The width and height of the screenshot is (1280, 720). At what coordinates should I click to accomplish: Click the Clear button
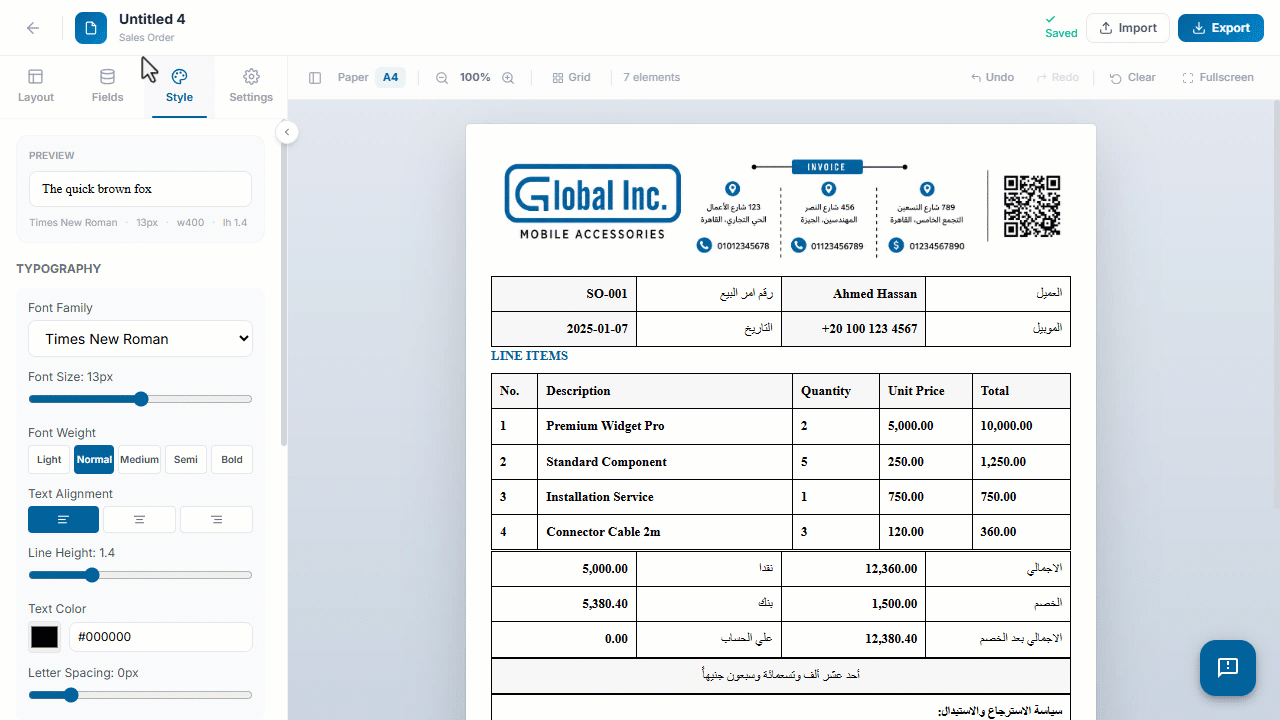(x=1132, y=78)
